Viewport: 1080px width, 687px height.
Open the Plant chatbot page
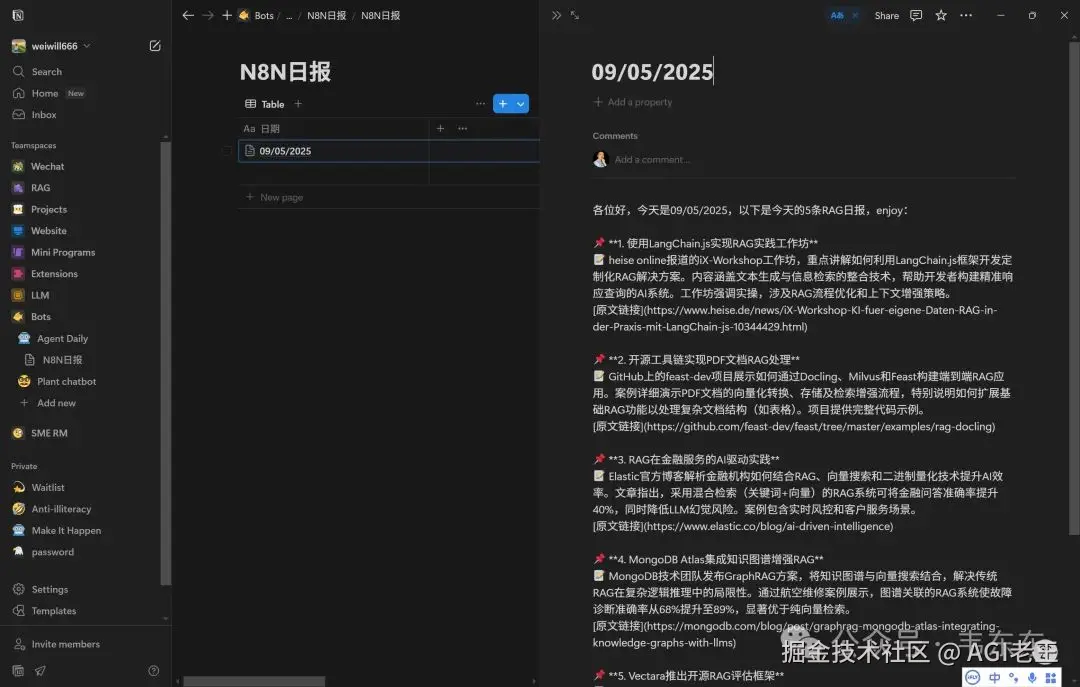(x=68, y=381)
